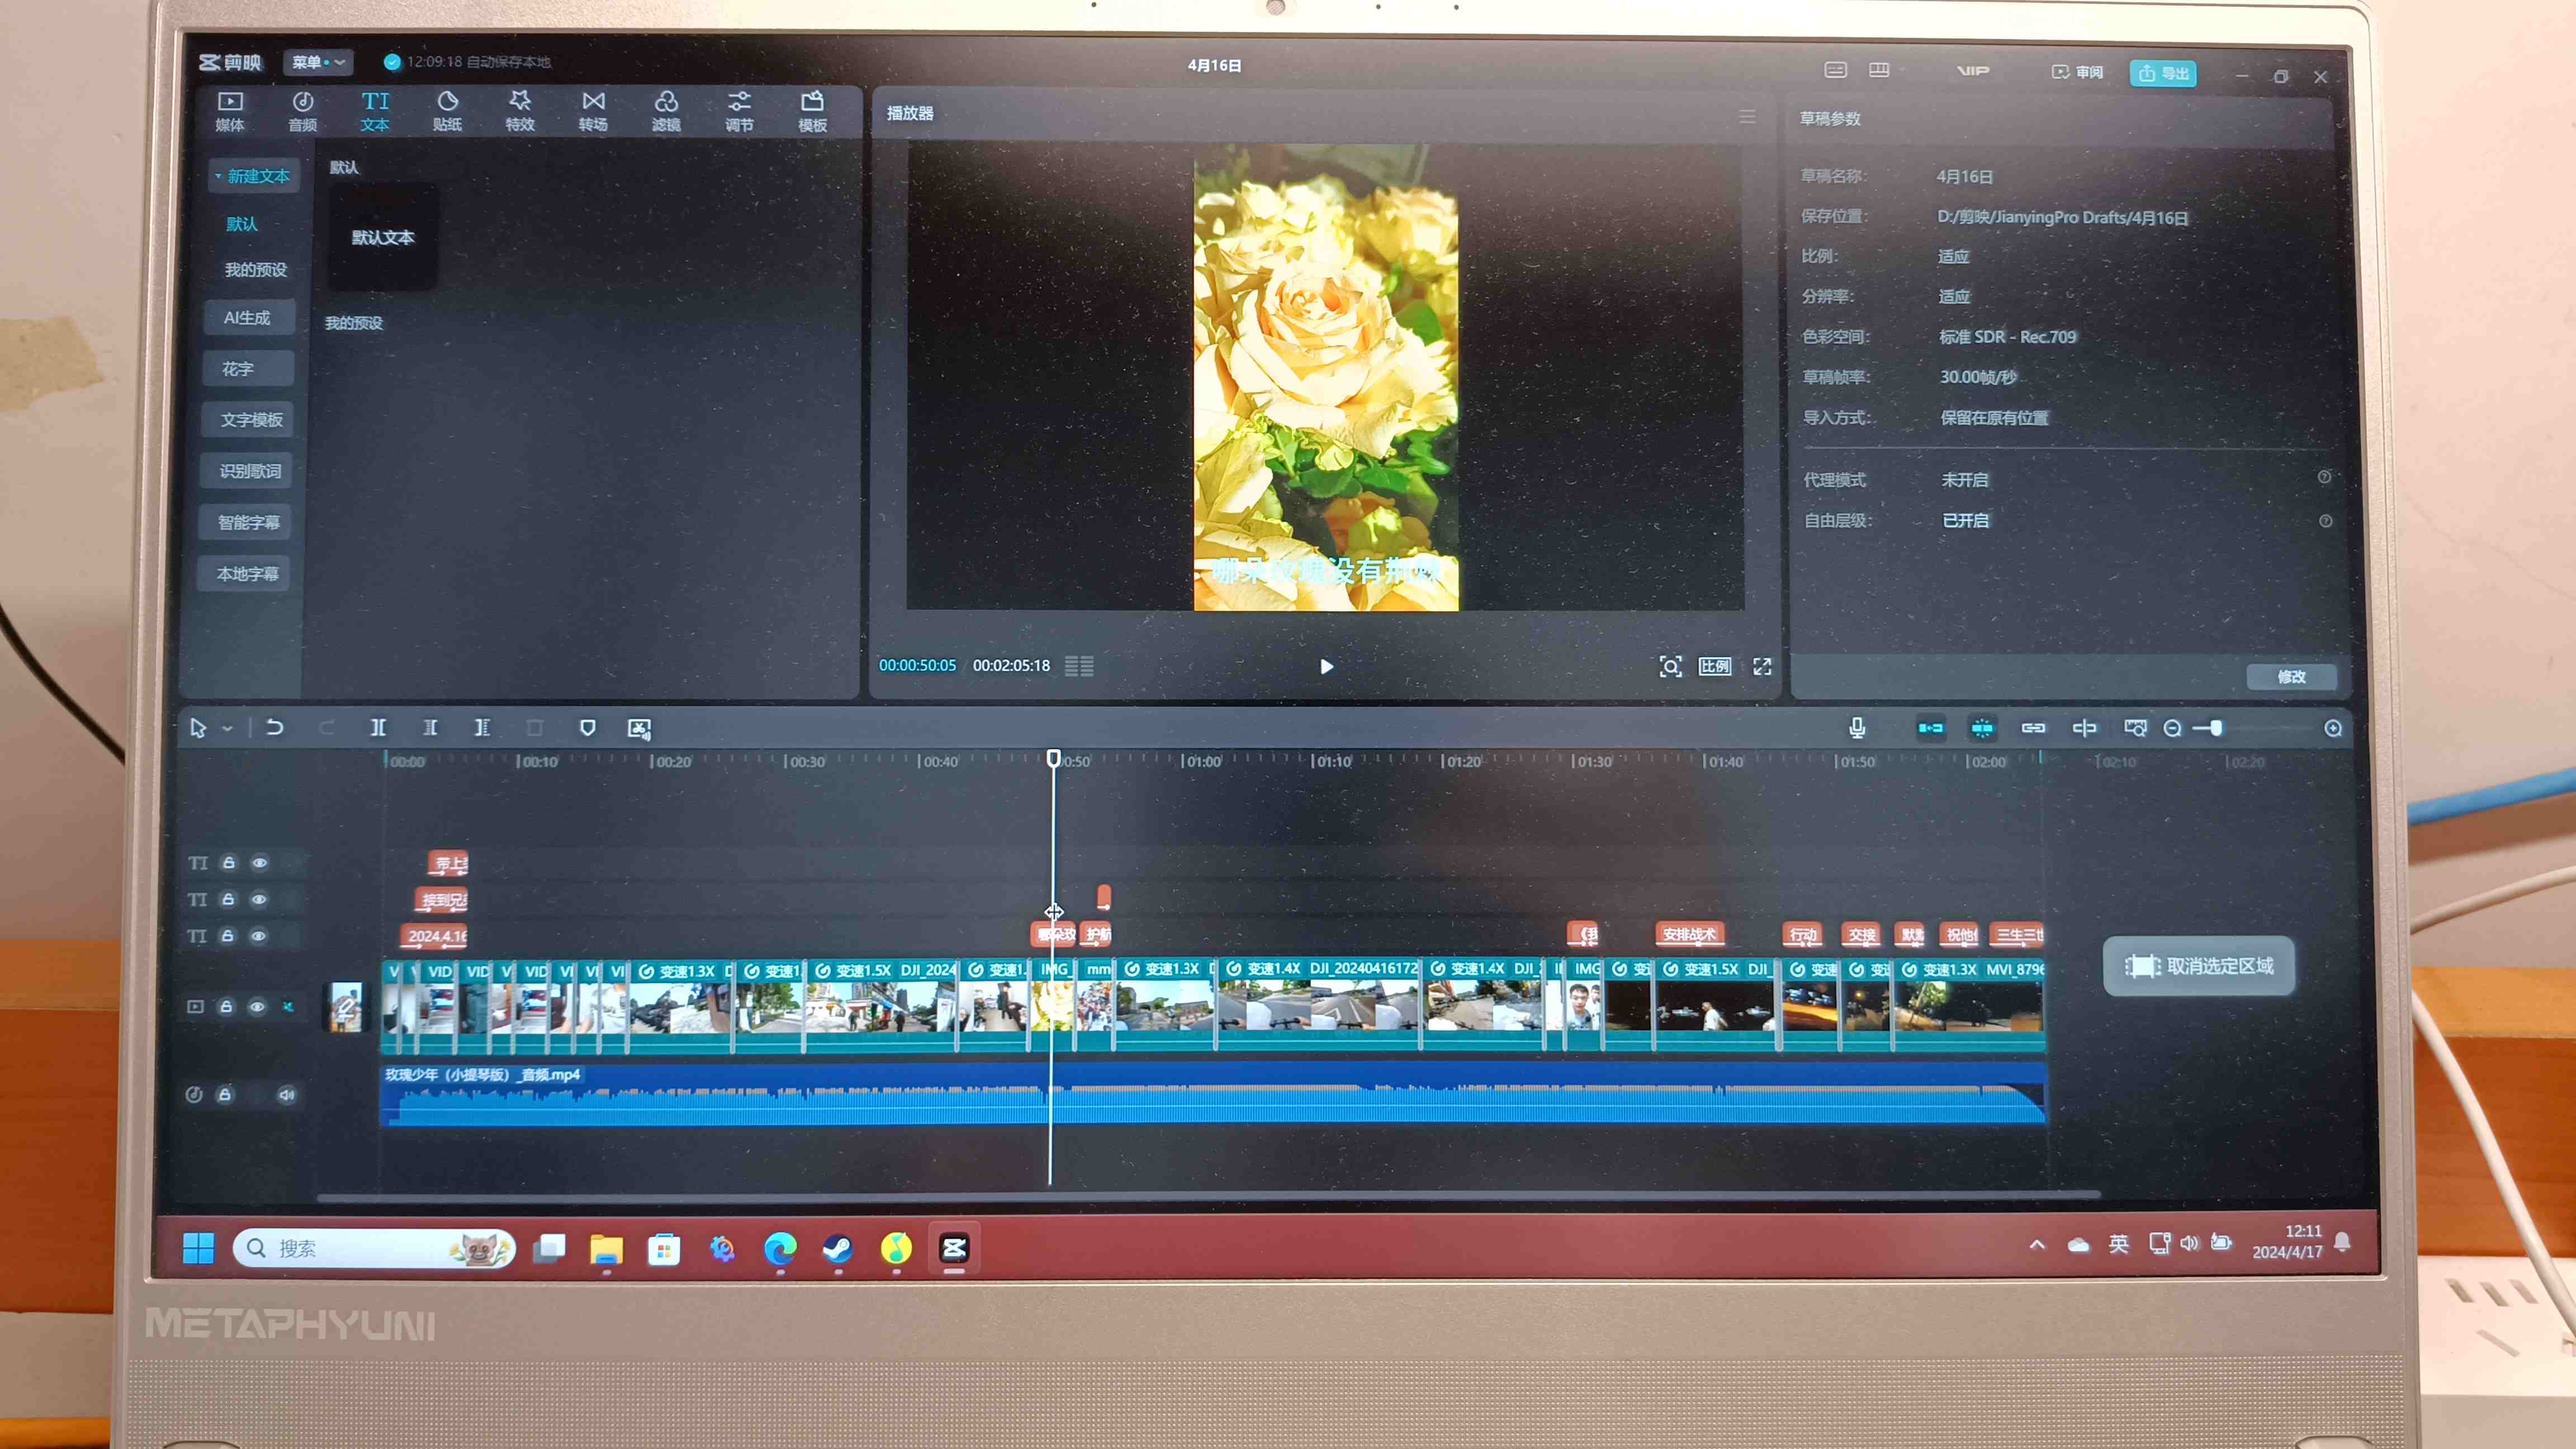Hide the second text track eye icon

pos(259,899)
